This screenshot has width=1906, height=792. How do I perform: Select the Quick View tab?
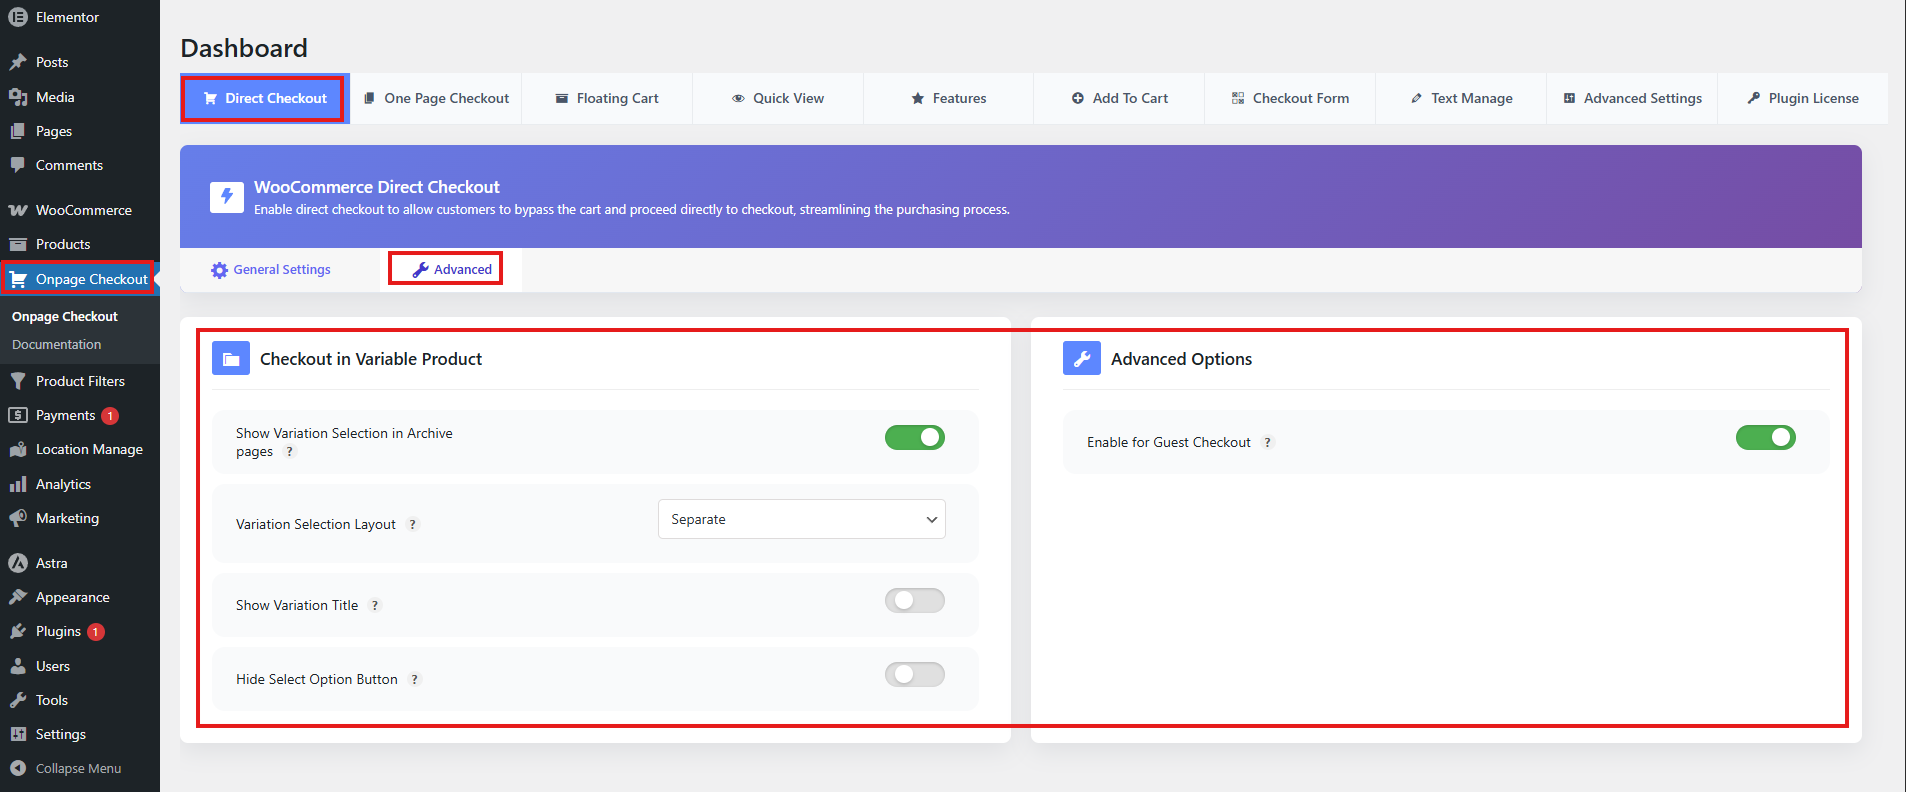pyautogui.click(x=778, y=98)
